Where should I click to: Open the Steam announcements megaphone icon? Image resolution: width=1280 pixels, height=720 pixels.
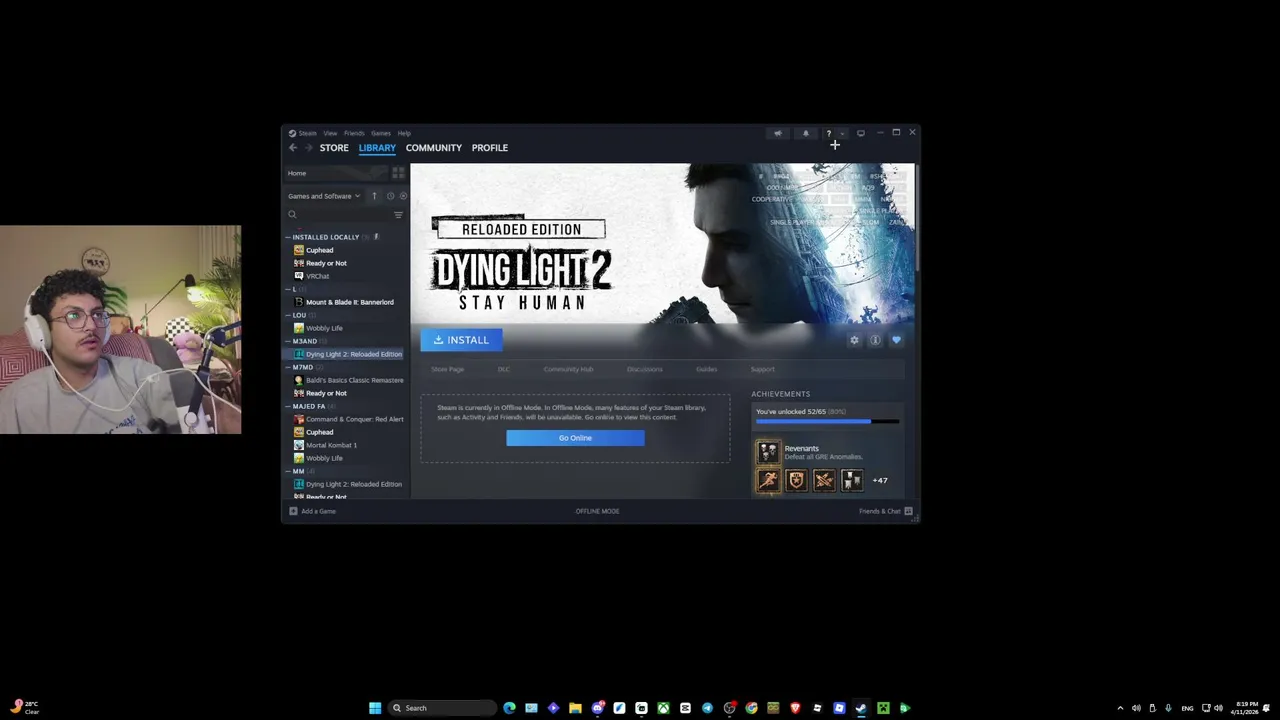click(777, 133)
